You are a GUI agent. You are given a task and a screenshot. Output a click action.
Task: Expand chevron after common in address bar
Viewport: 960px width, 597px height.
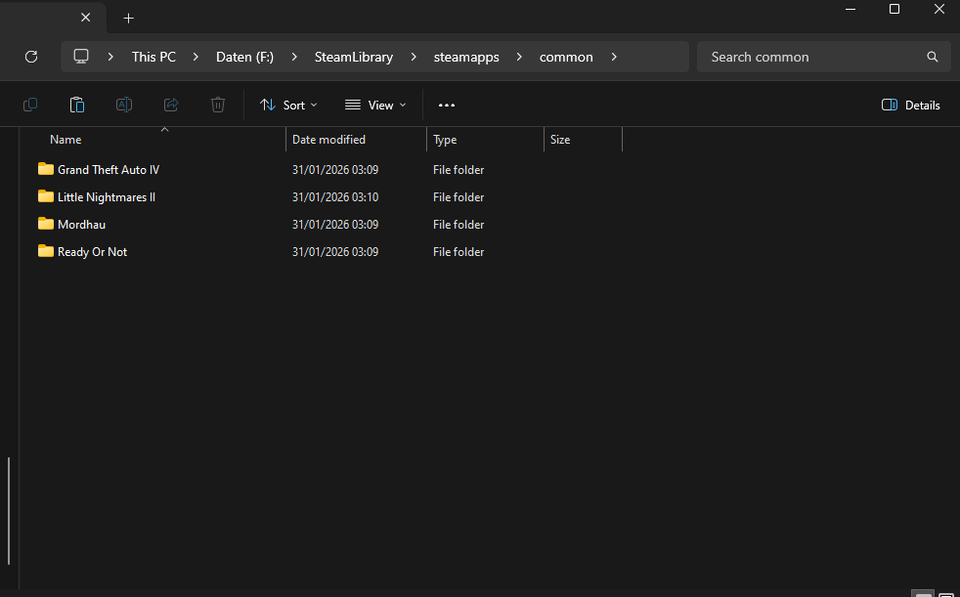[613, 57]
